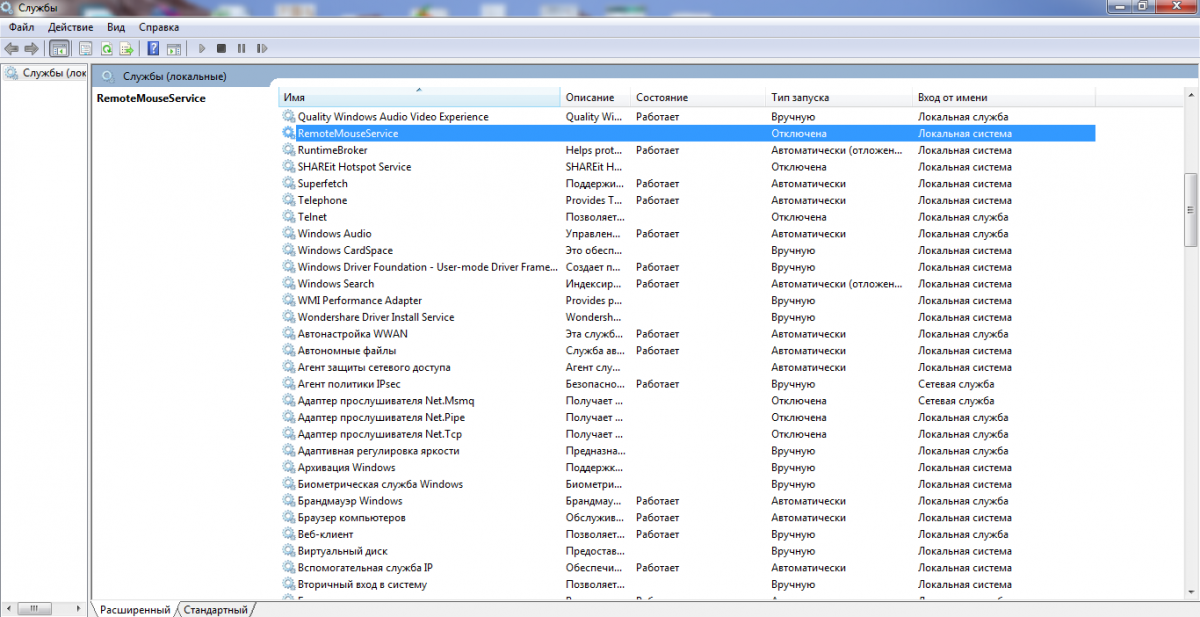This screenshot has height=617, width=1200.
Task: Open the Файл menu
Action: 22,27
